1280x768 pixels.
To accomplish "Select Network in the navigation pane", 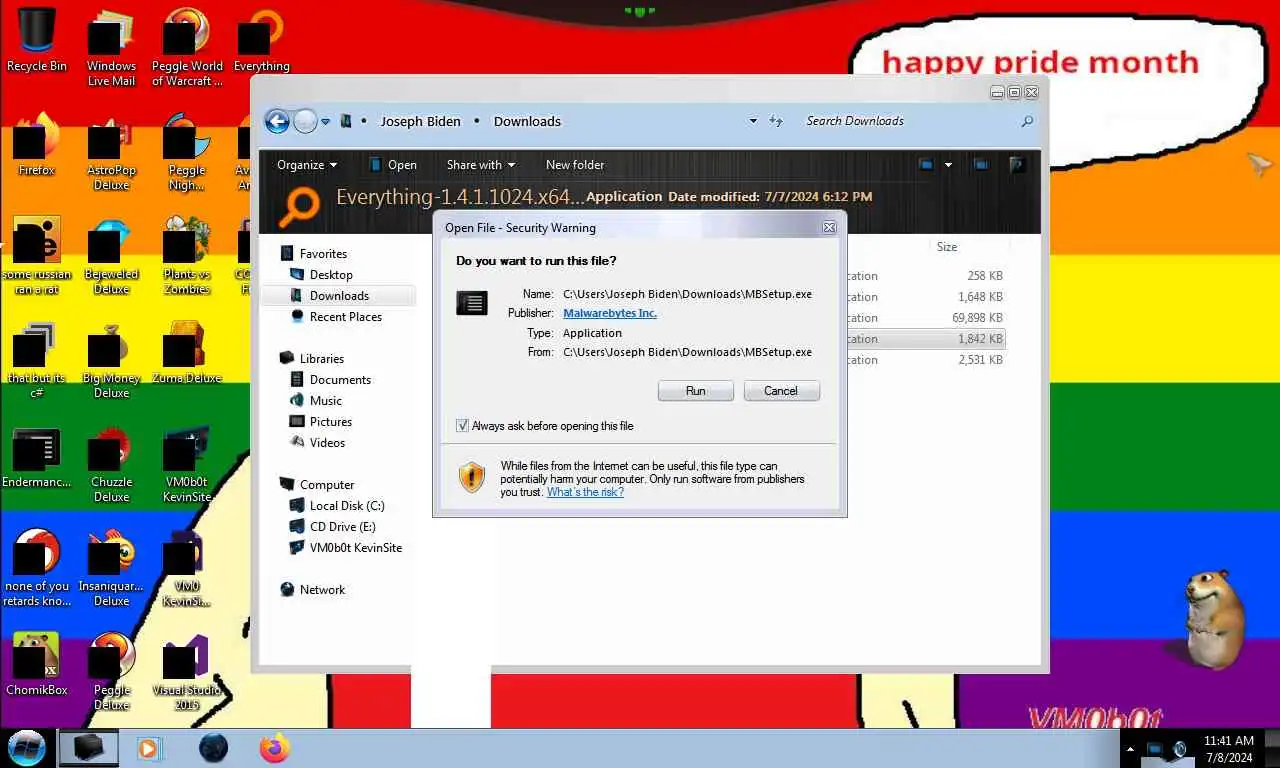I will (x=322, y=590).
